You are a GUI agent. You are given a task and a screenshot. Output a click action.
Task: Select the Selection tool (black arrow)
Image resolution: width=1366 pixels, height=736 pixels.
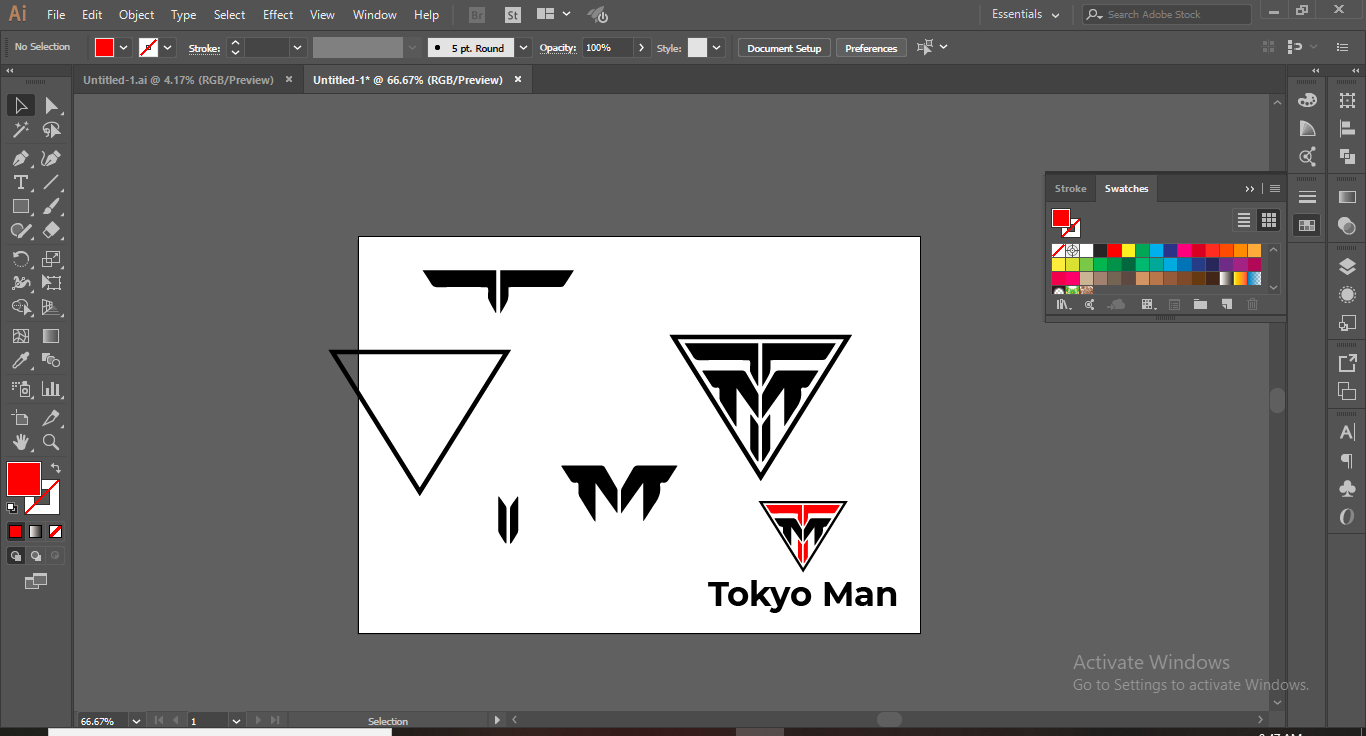(x=20, y=105)
